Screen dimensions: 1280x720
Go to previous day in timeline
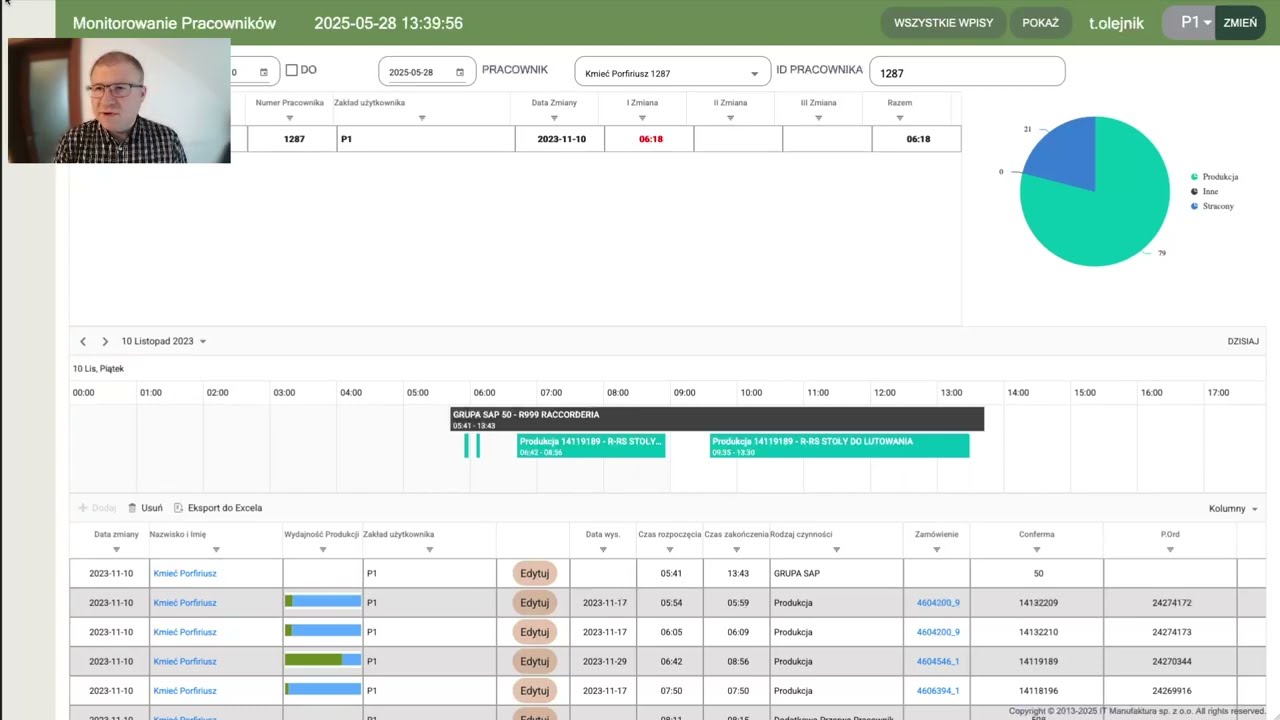83,341
